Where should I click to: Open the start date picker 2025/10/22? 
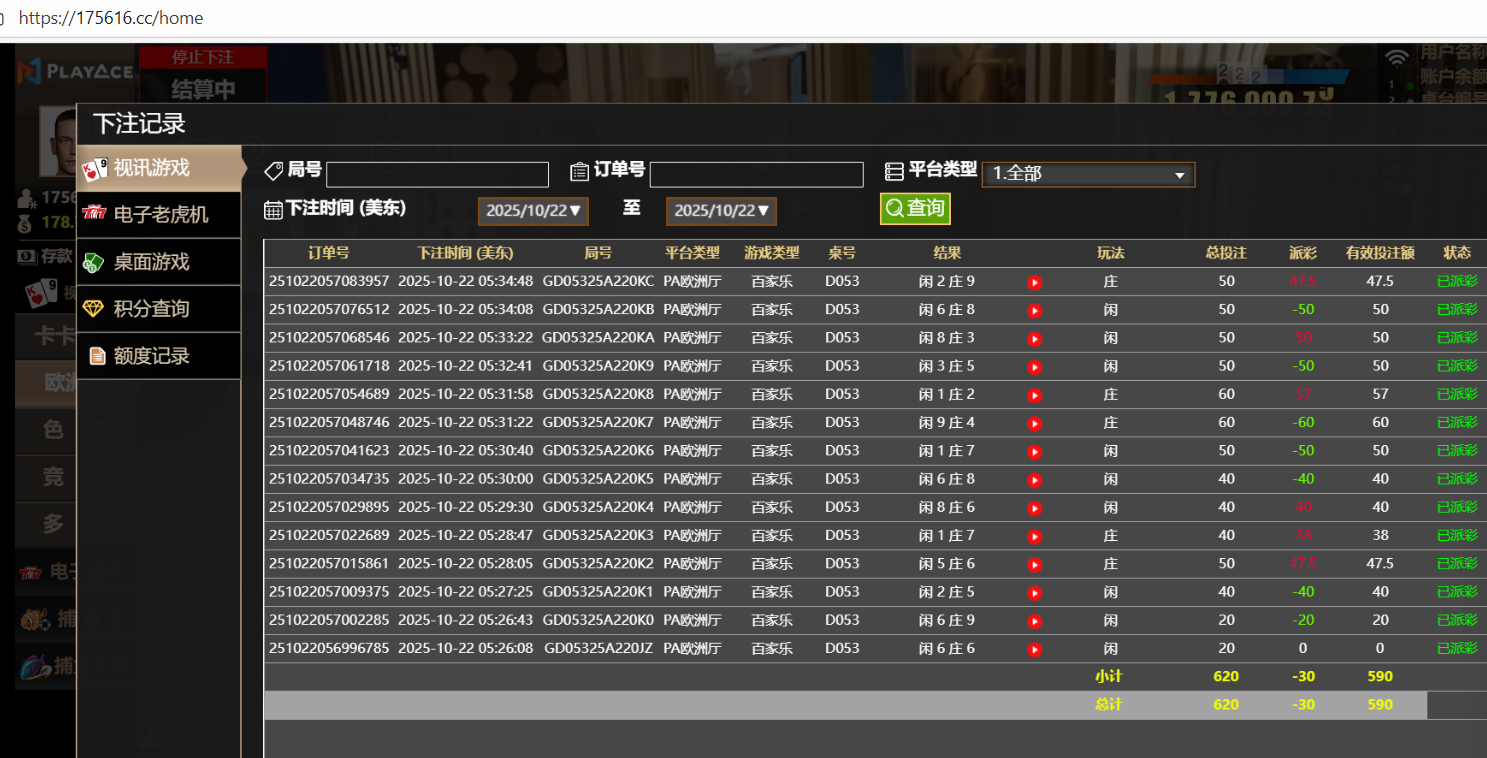coord(532,211)
